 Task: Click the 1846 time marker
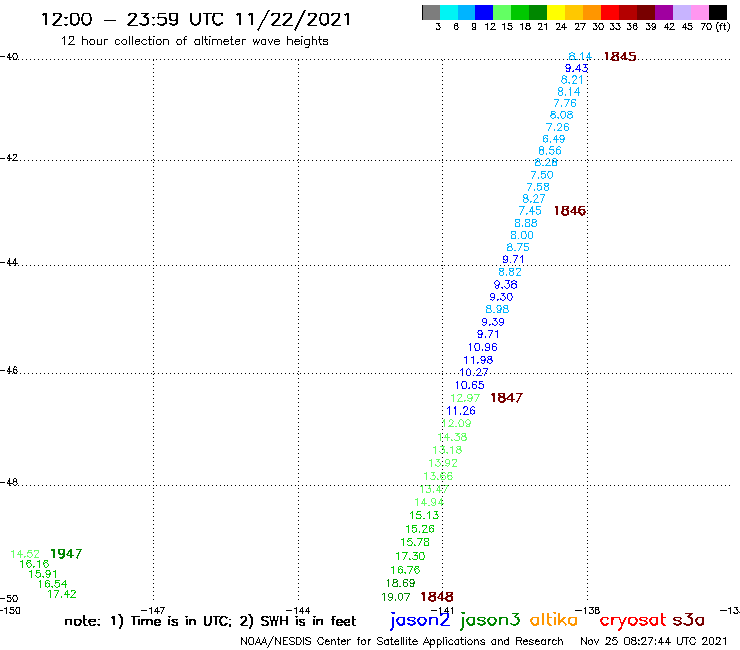(570, 211)
